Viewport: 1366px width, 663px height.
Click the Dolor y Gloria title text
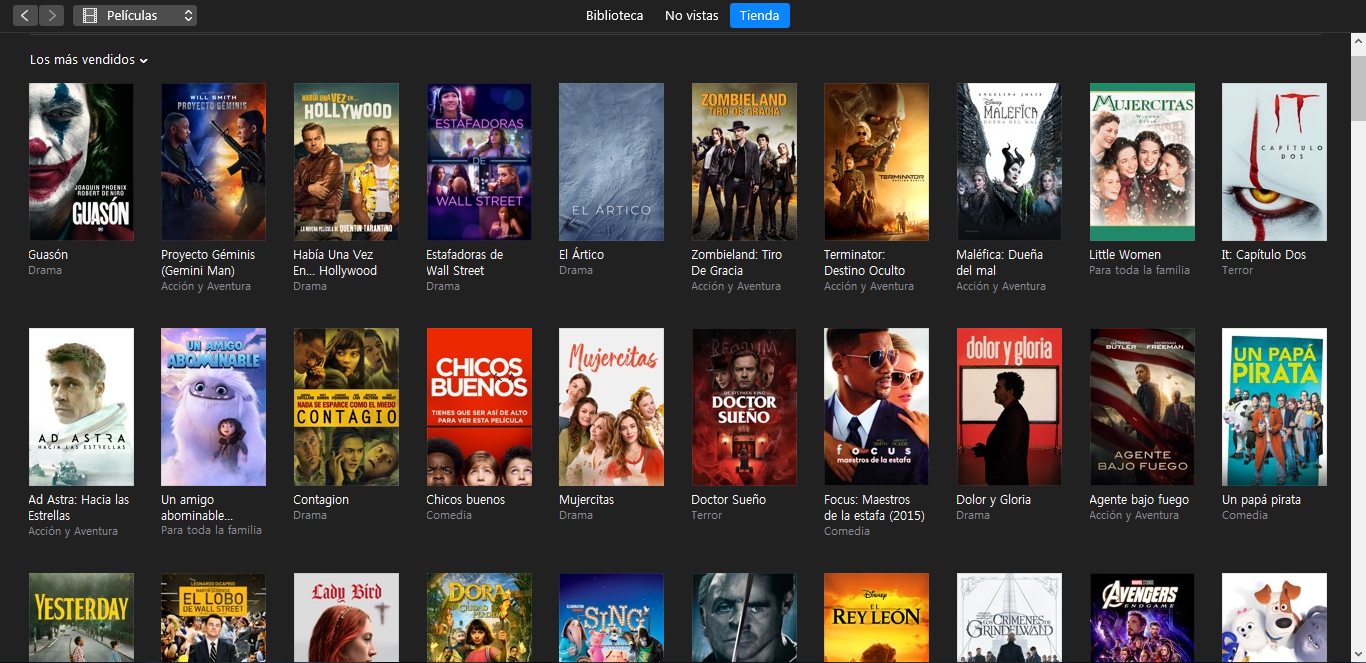point(994,500)
